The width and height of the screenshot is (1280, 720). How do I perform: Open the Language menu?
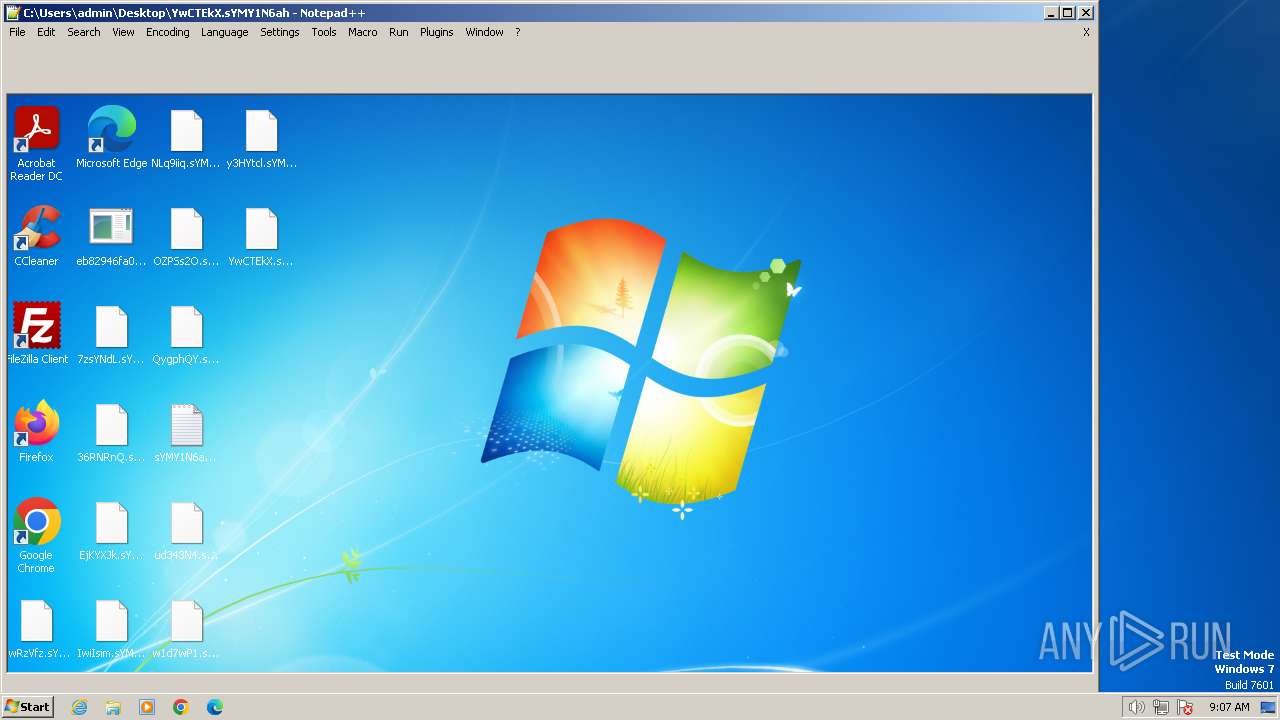pos(224,32)
